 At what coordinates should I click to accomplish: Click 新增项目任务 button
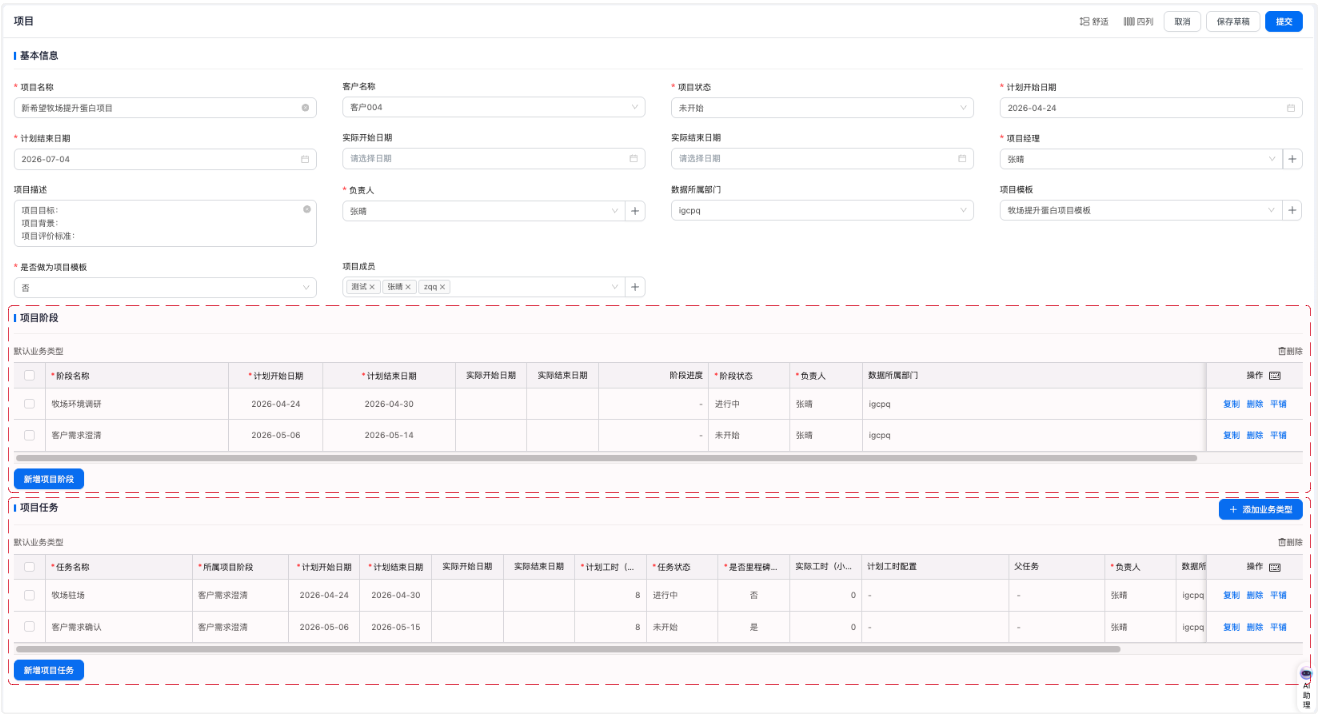49,670
